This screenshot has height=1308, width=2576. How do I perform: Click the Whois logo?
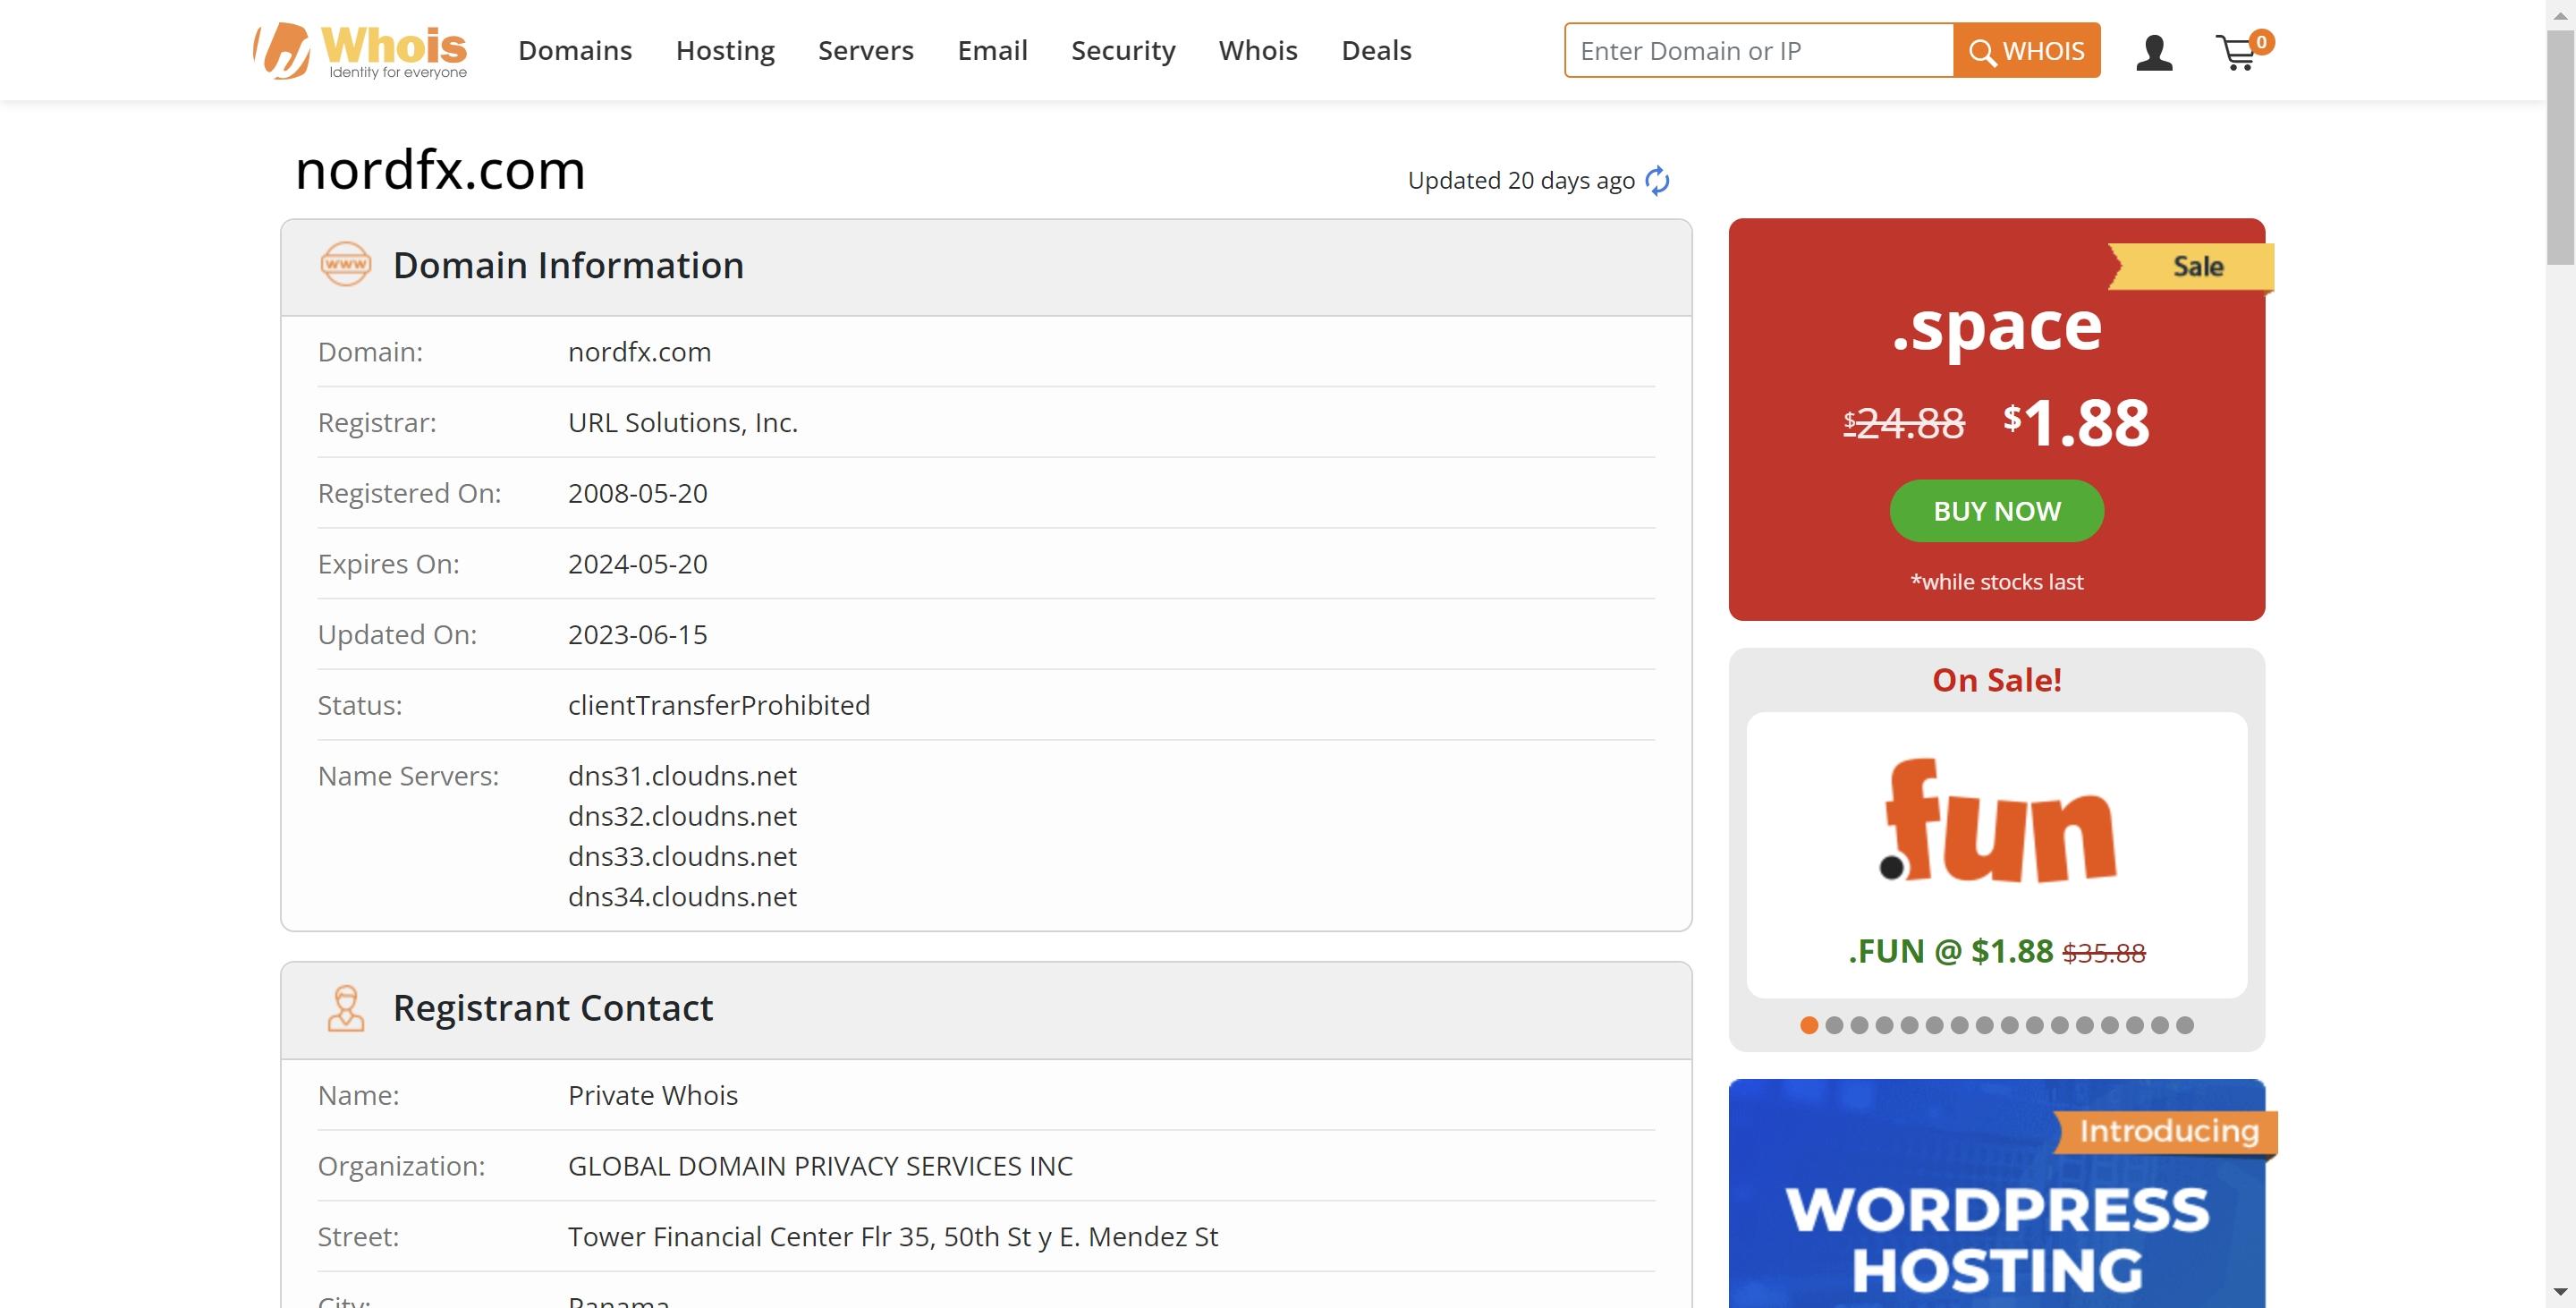tap(360, 50)
